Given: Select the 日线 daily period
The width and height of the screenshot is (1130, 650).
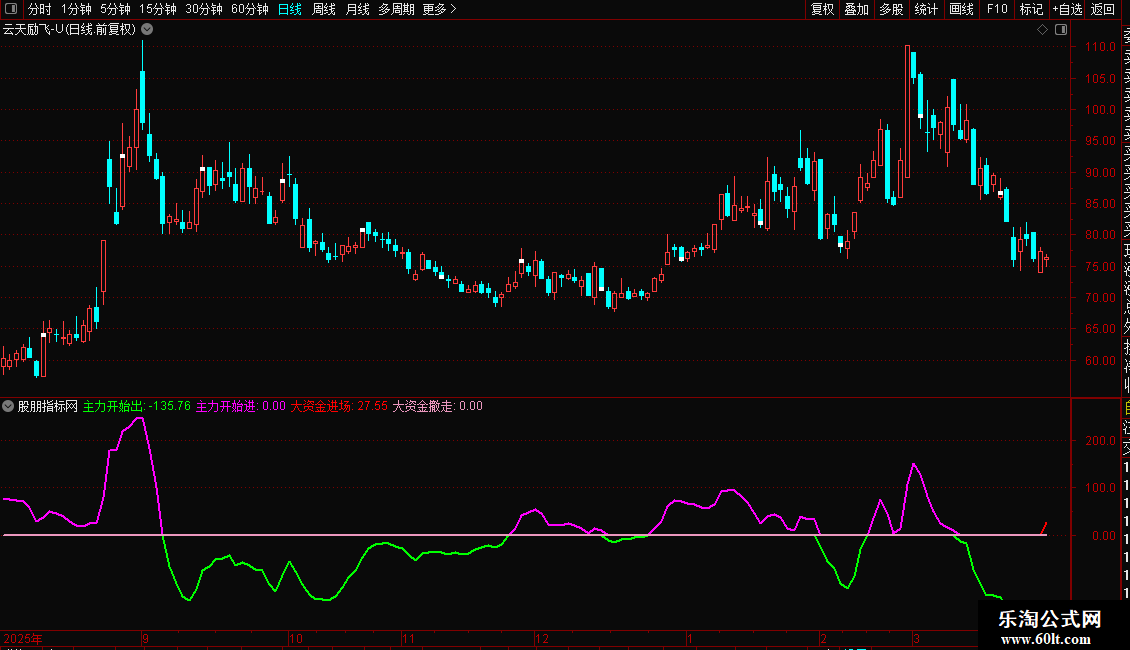Looking at the screenshot, I should 290,9.
